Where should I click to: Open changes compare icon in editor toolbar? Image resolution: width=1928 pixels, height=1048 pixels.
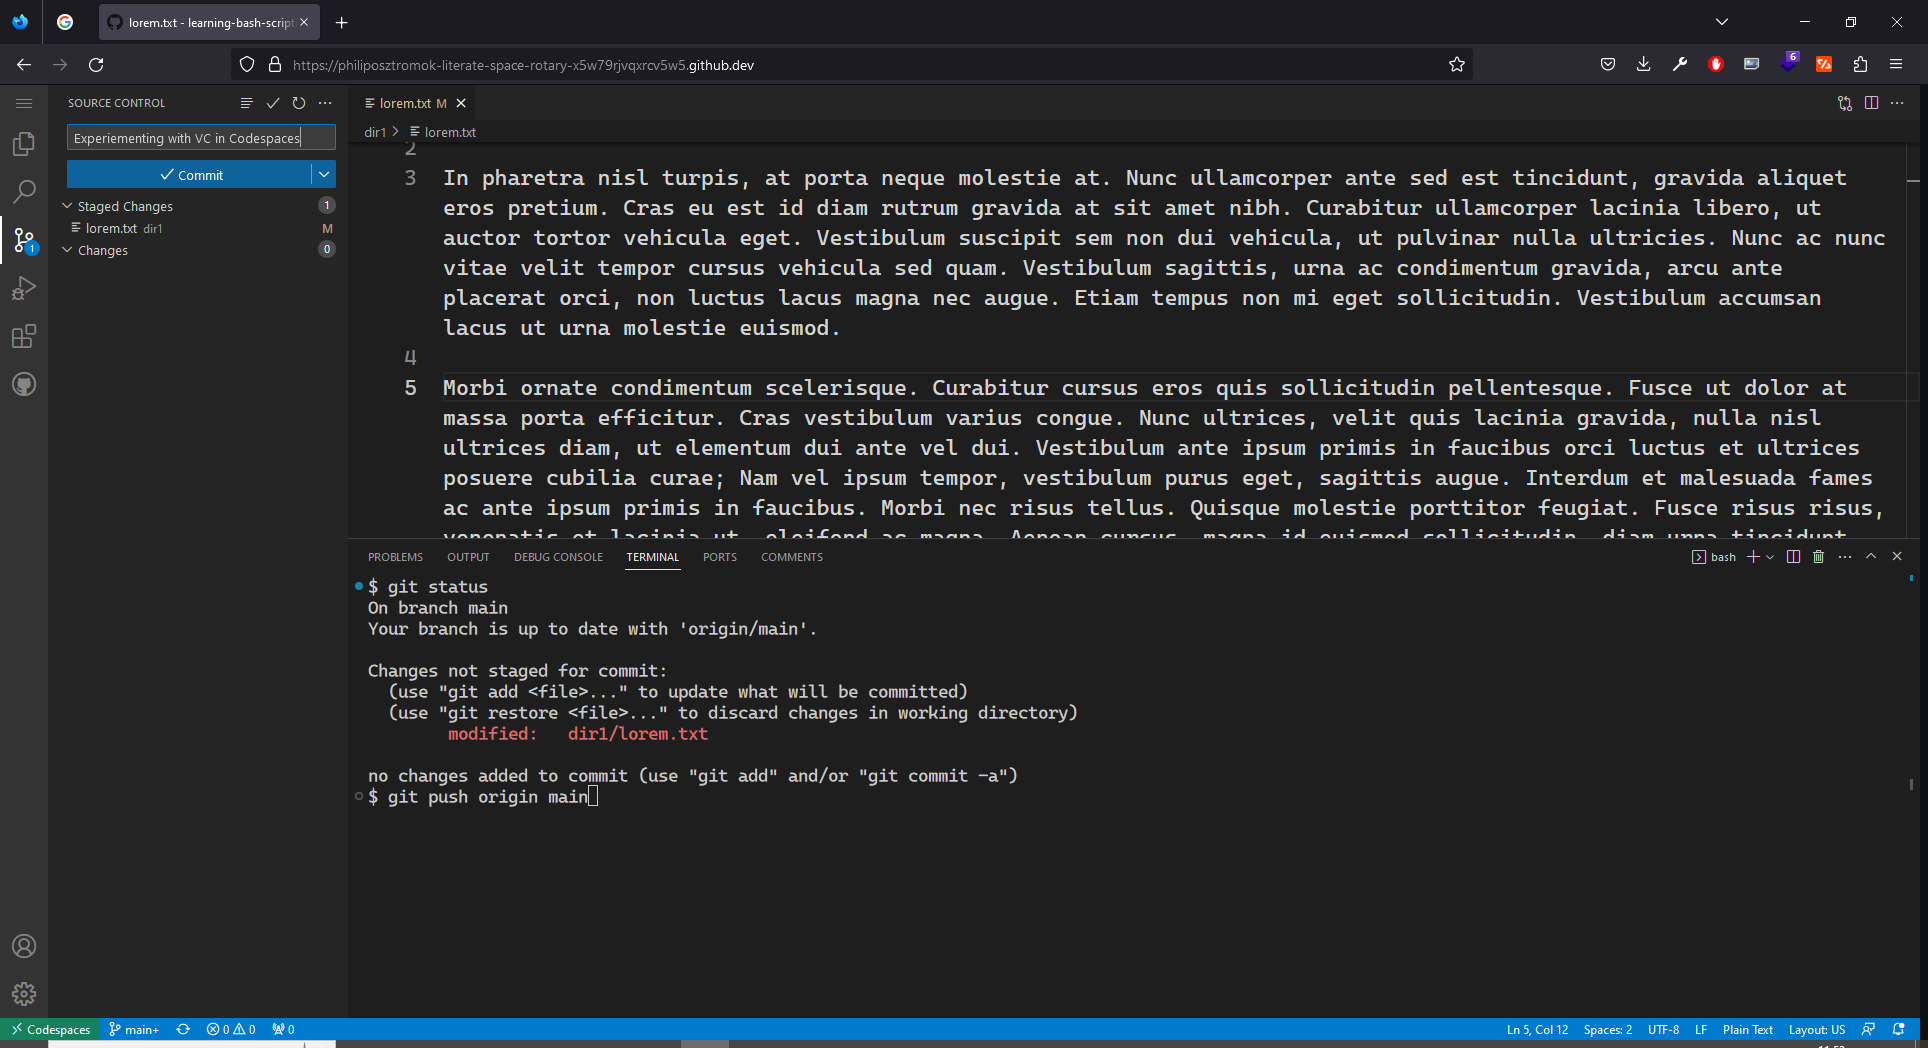(1845, 103)
